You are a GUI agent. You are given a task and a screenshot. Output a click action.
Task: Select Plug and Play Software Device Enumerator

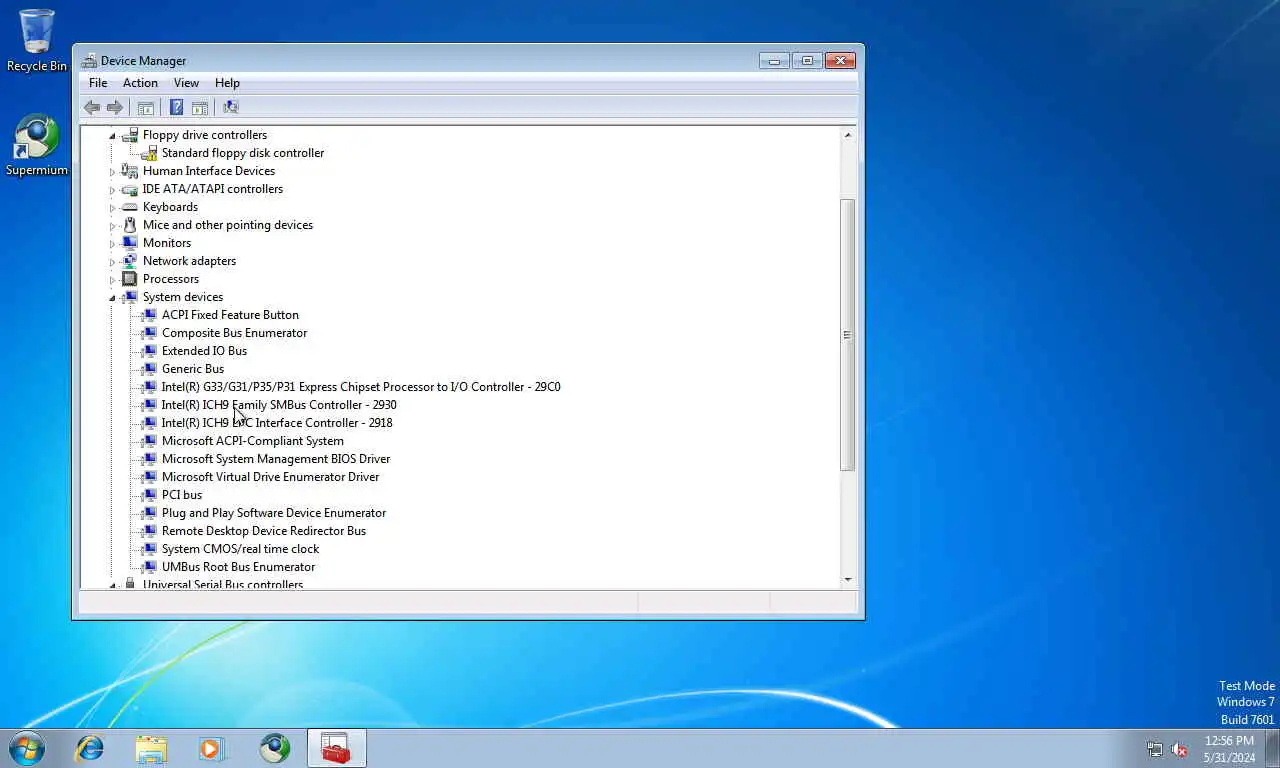point(274,513)
